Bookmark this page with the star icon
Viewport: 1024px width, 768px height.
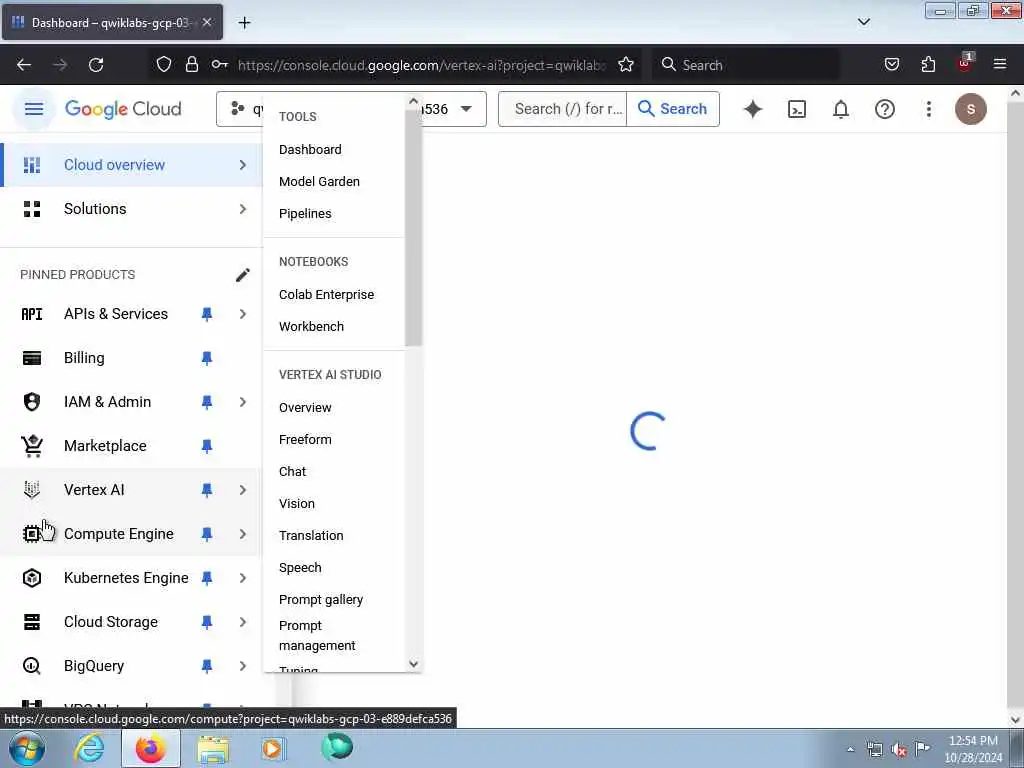point(626,65)
